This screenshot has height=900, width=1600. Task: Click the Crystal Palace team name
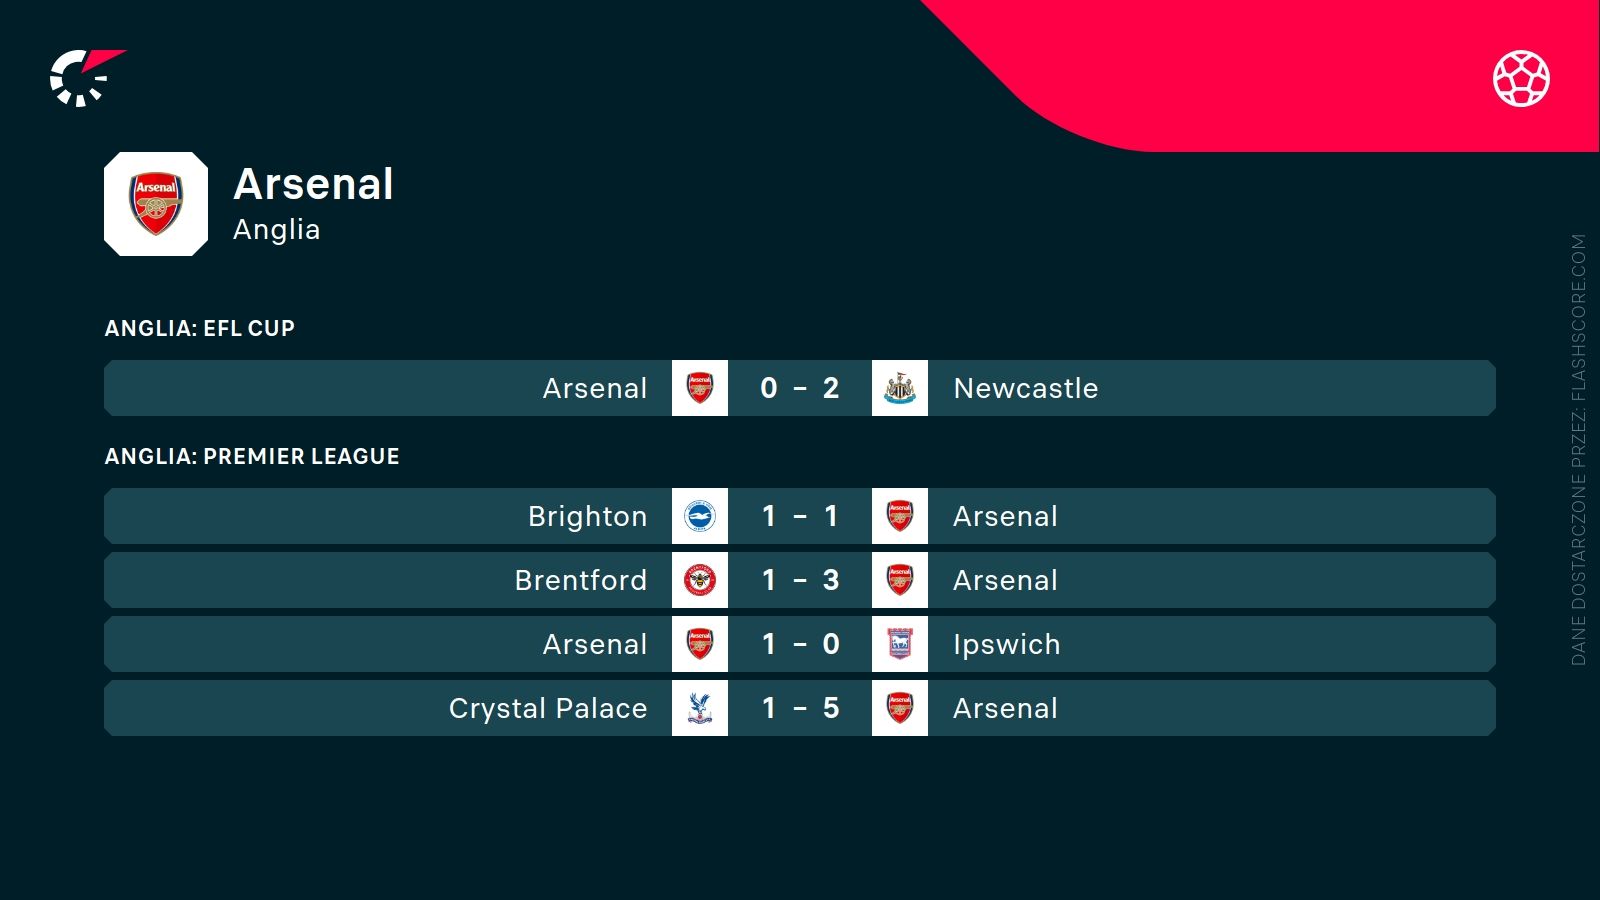[548, 708]
